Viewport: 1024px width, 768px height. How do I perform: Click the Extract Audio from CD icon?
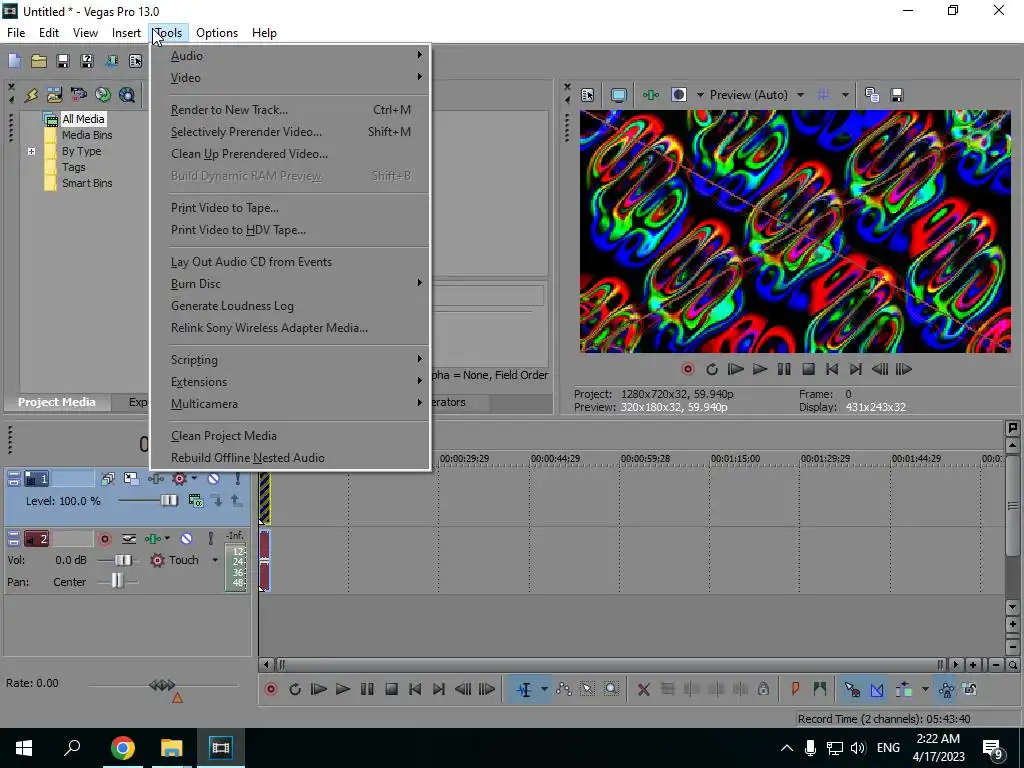coord(103,95)
